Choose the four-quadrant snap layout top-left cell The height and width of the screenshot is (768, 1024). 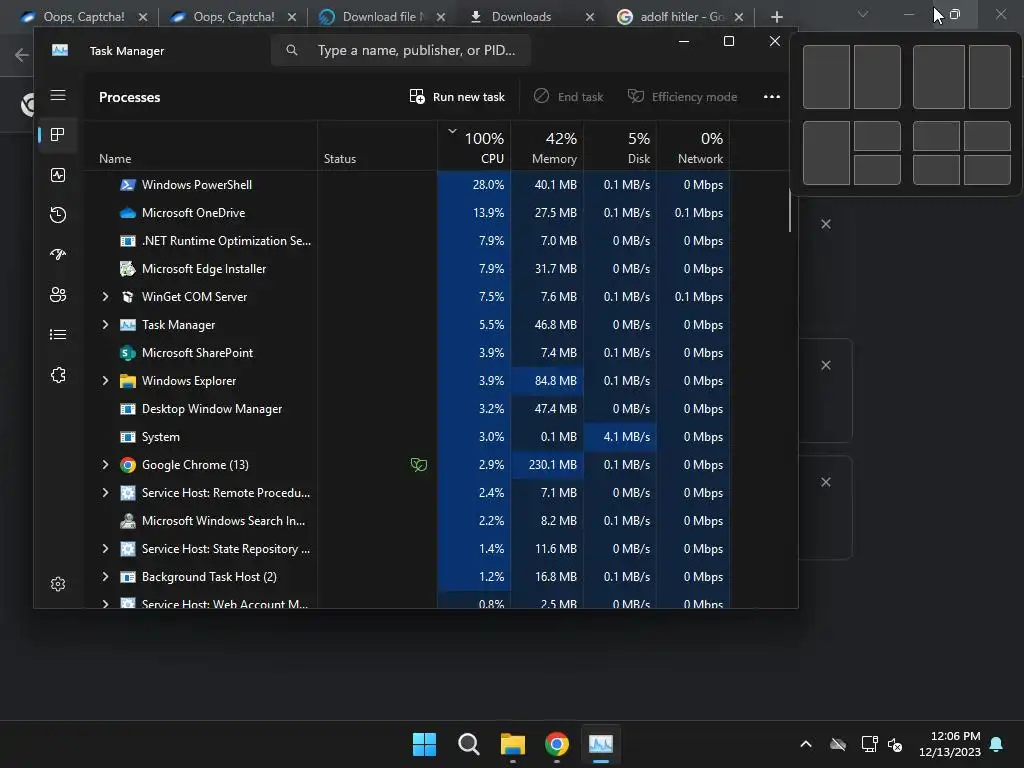click(936, 136)
